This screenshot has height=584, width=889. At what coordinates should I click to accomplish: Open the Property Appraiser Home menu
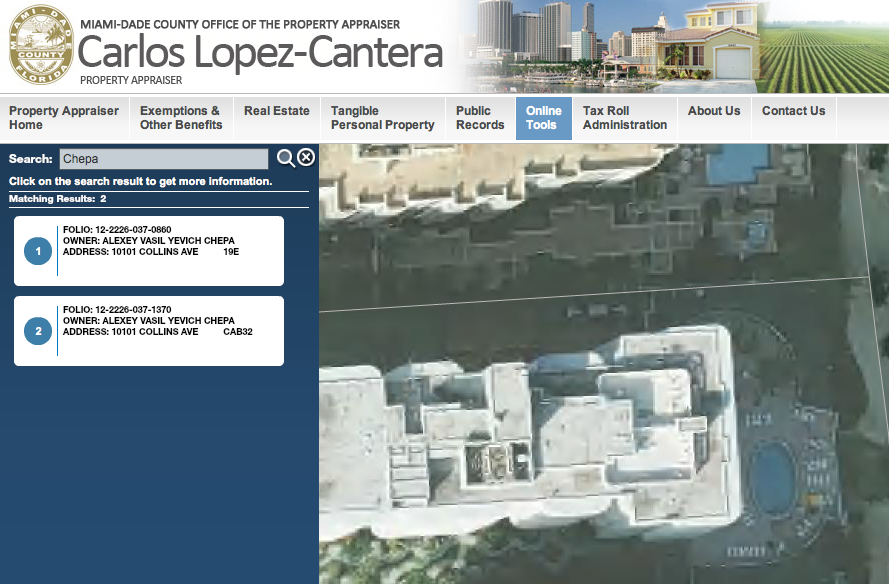[64, 118]
